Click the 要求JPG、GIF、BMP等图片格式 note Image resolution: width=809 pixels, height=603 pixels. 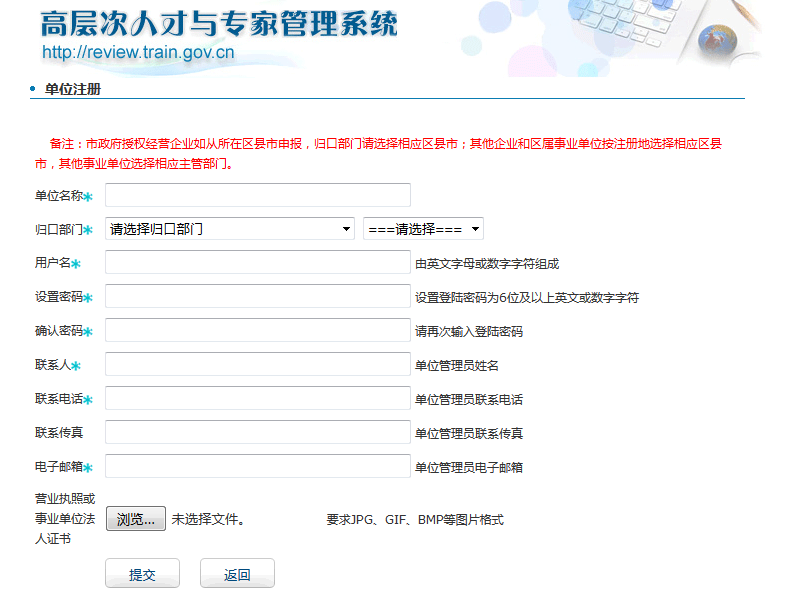pyautogui.click(x=415, y=520)
